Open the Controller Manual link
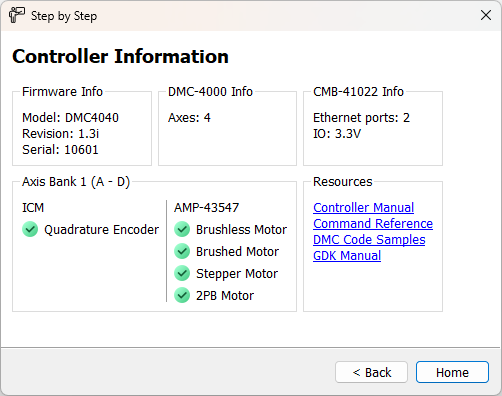 (x=363, y=208)
